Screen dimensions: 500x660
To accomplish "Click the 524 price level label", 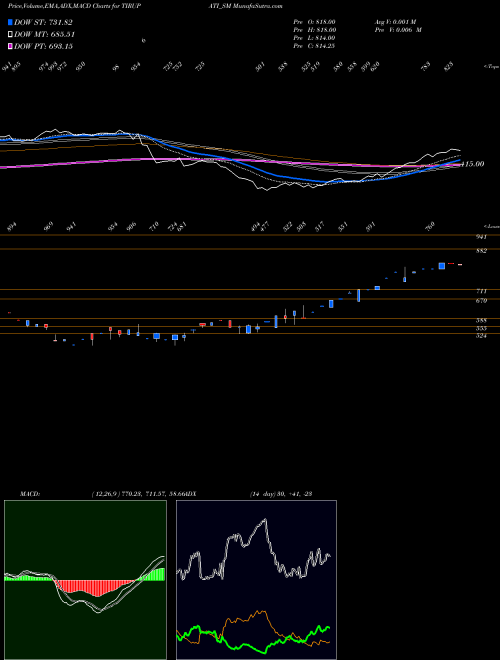I will click(x=481, y=336).
